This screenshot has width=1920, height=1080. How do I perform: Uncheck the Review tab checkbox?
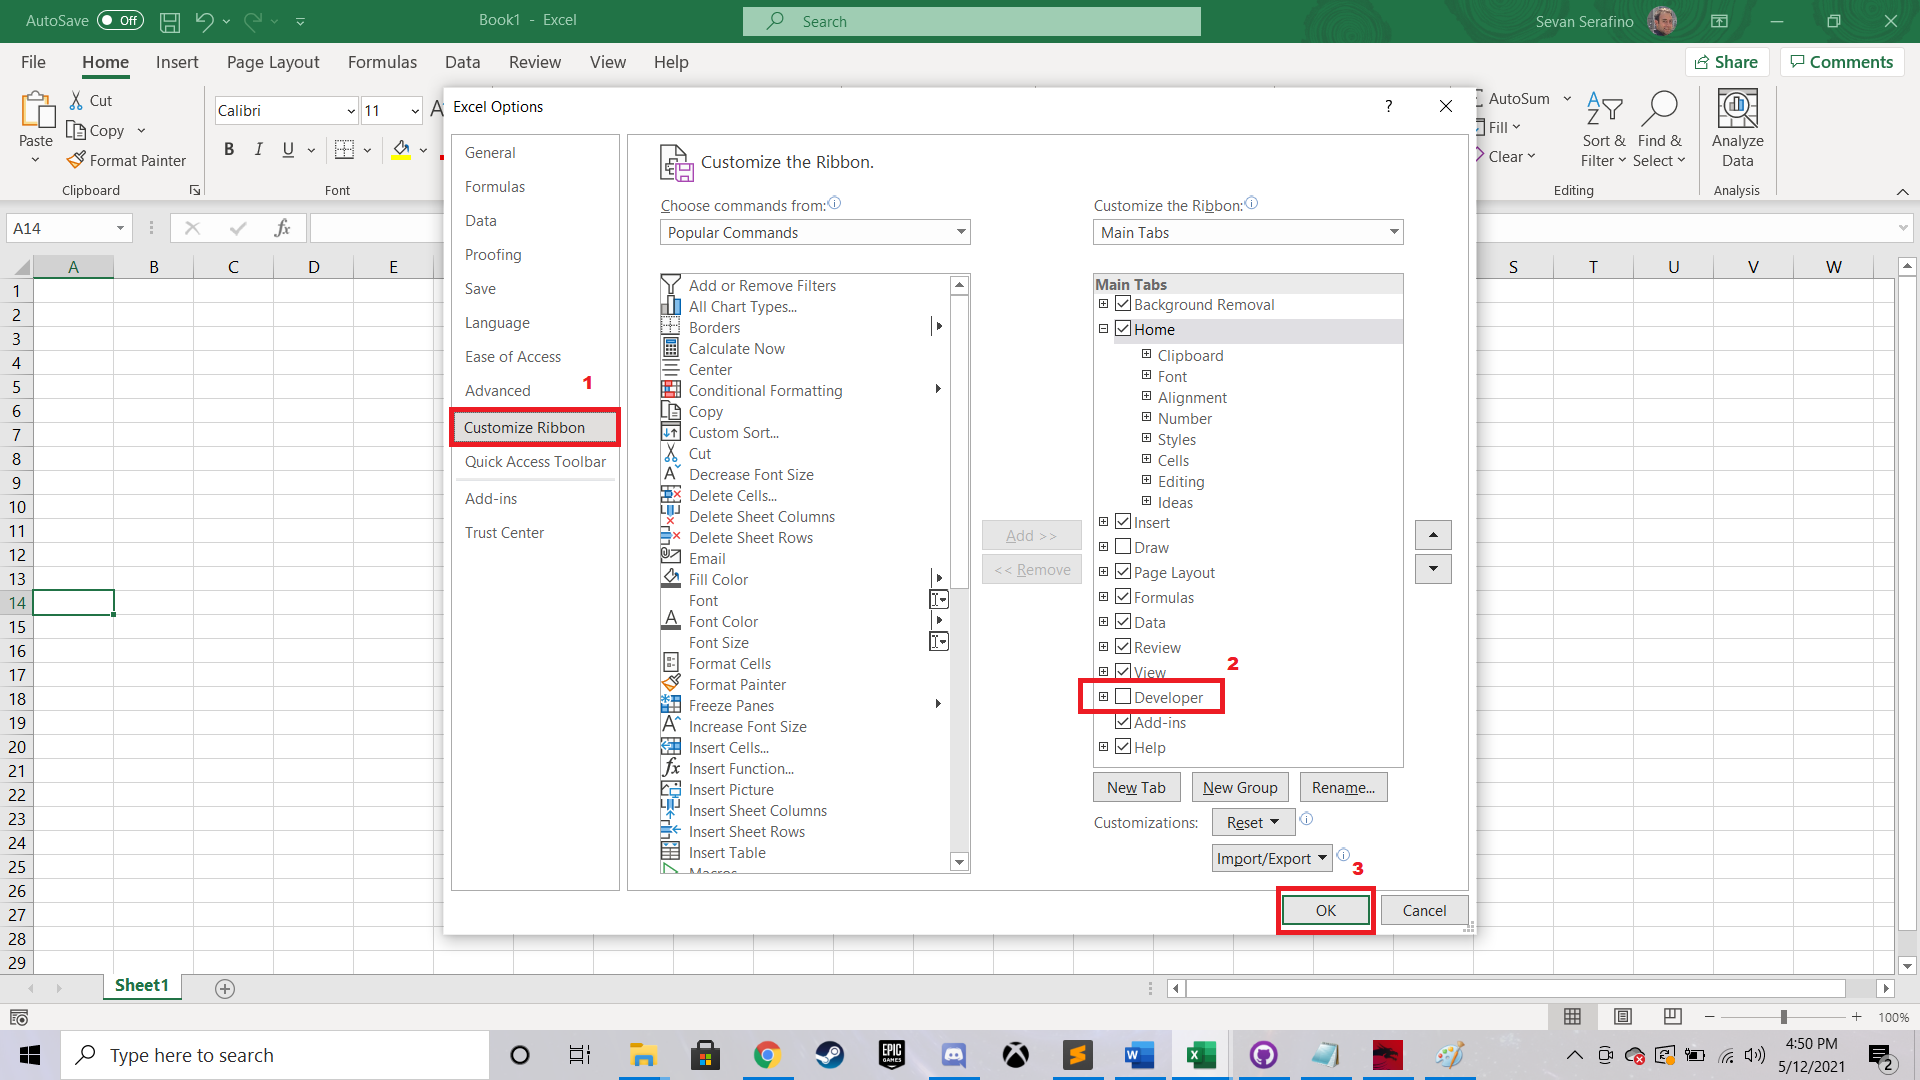point(1123,647)
